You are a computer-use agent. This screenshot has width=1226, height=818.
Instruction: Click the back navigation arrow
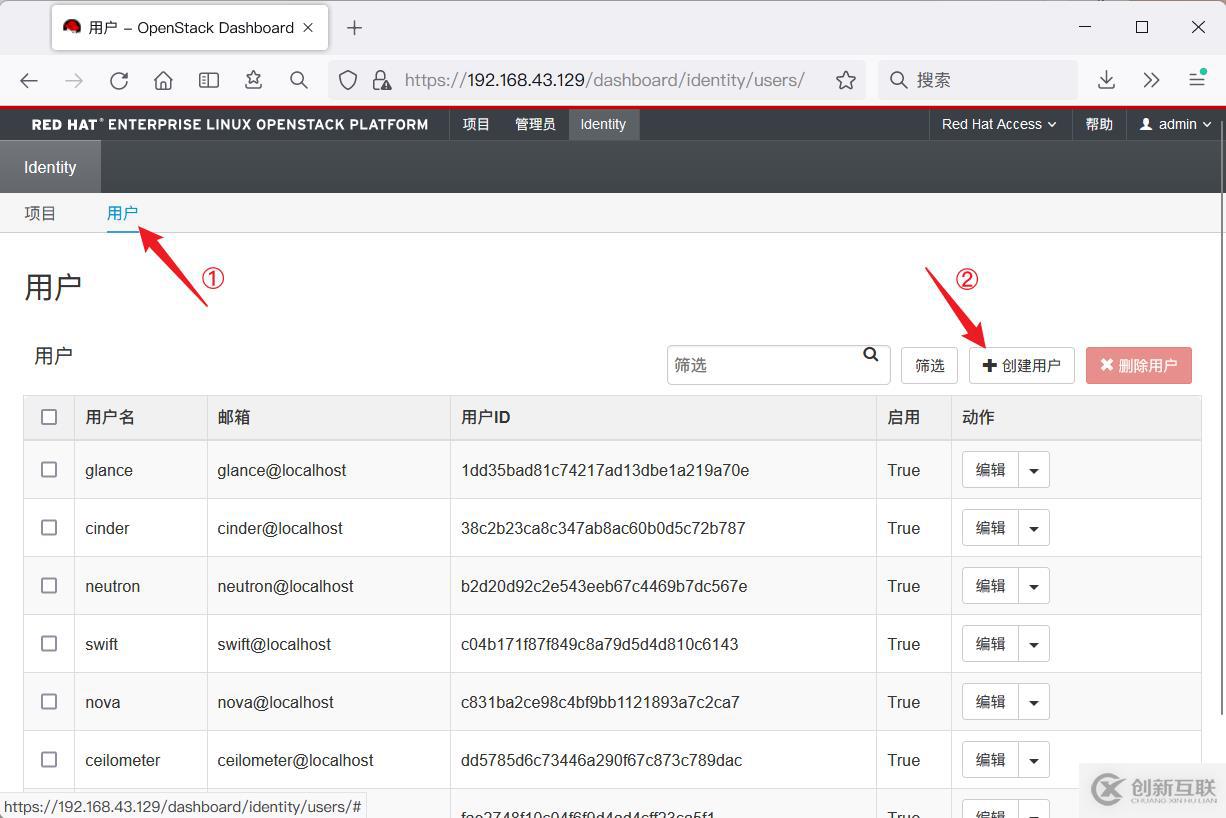coord(29,80)
